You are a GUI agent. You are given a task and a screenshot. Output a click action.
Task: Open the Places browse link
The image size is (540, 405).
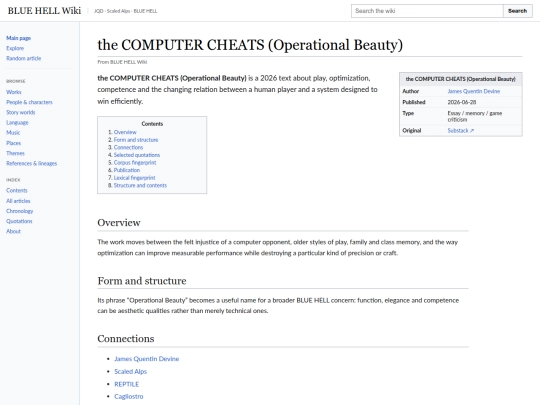pos(13,143)
